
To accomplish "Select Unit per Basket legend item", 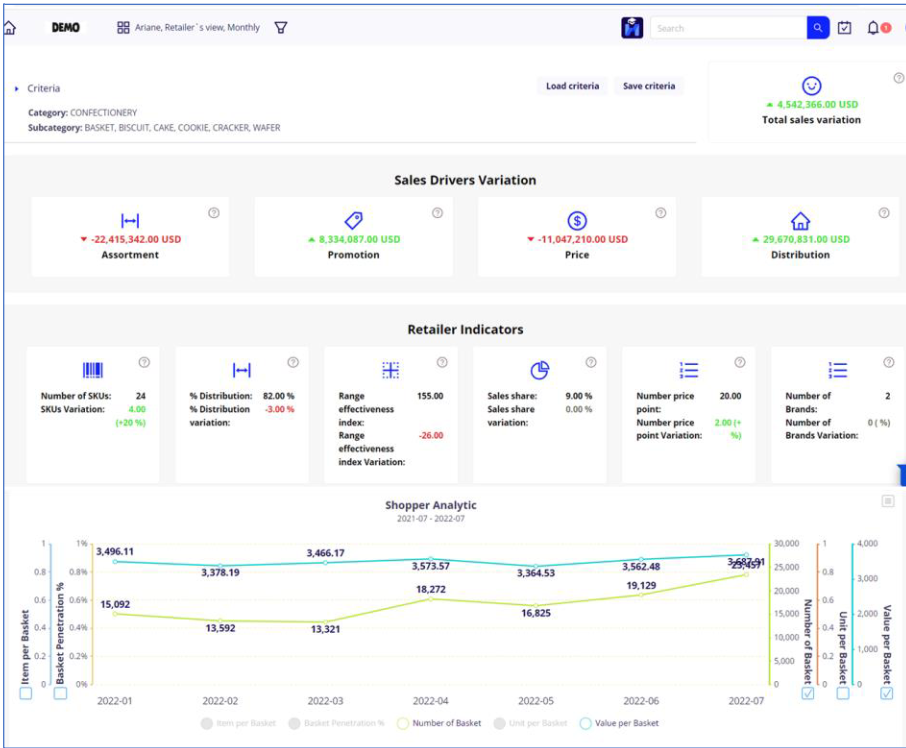I will (534, 723).
